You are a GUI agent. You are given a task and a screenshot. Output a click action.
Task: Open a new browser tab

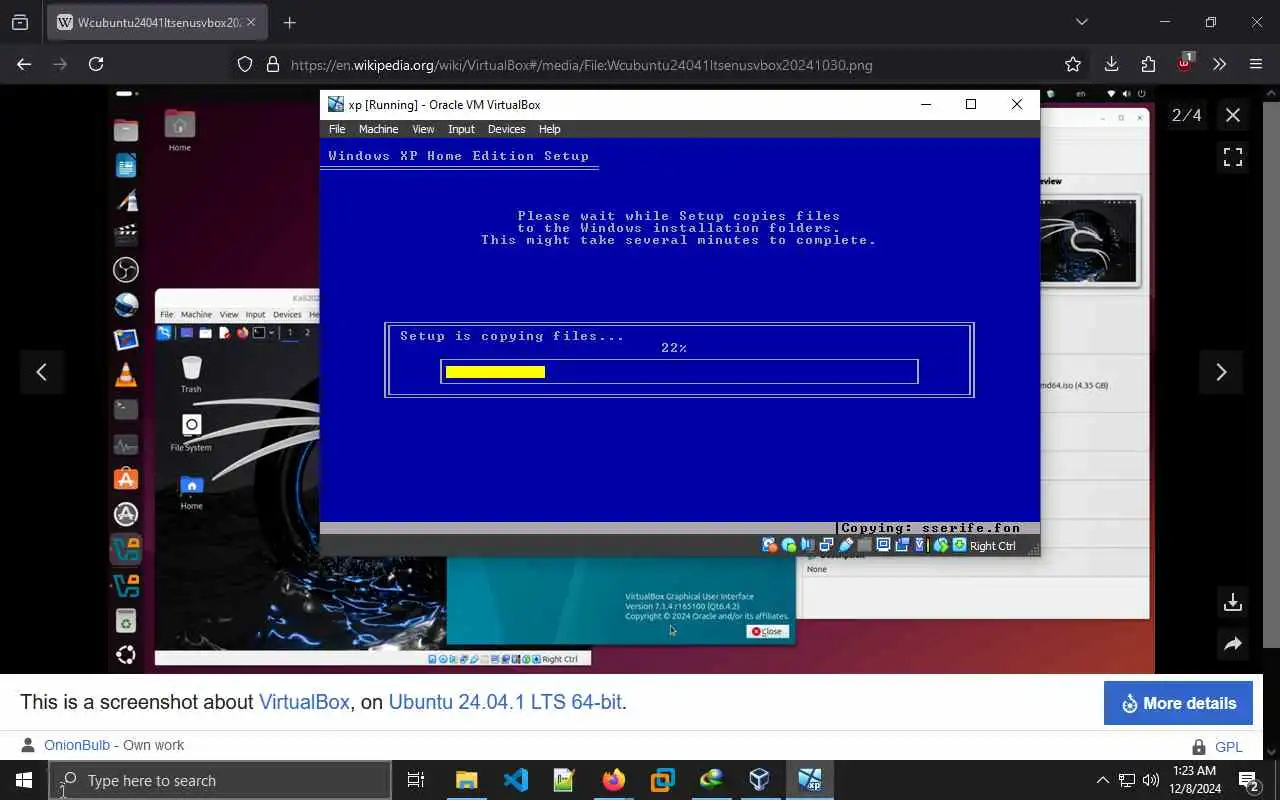click(289, 22)
